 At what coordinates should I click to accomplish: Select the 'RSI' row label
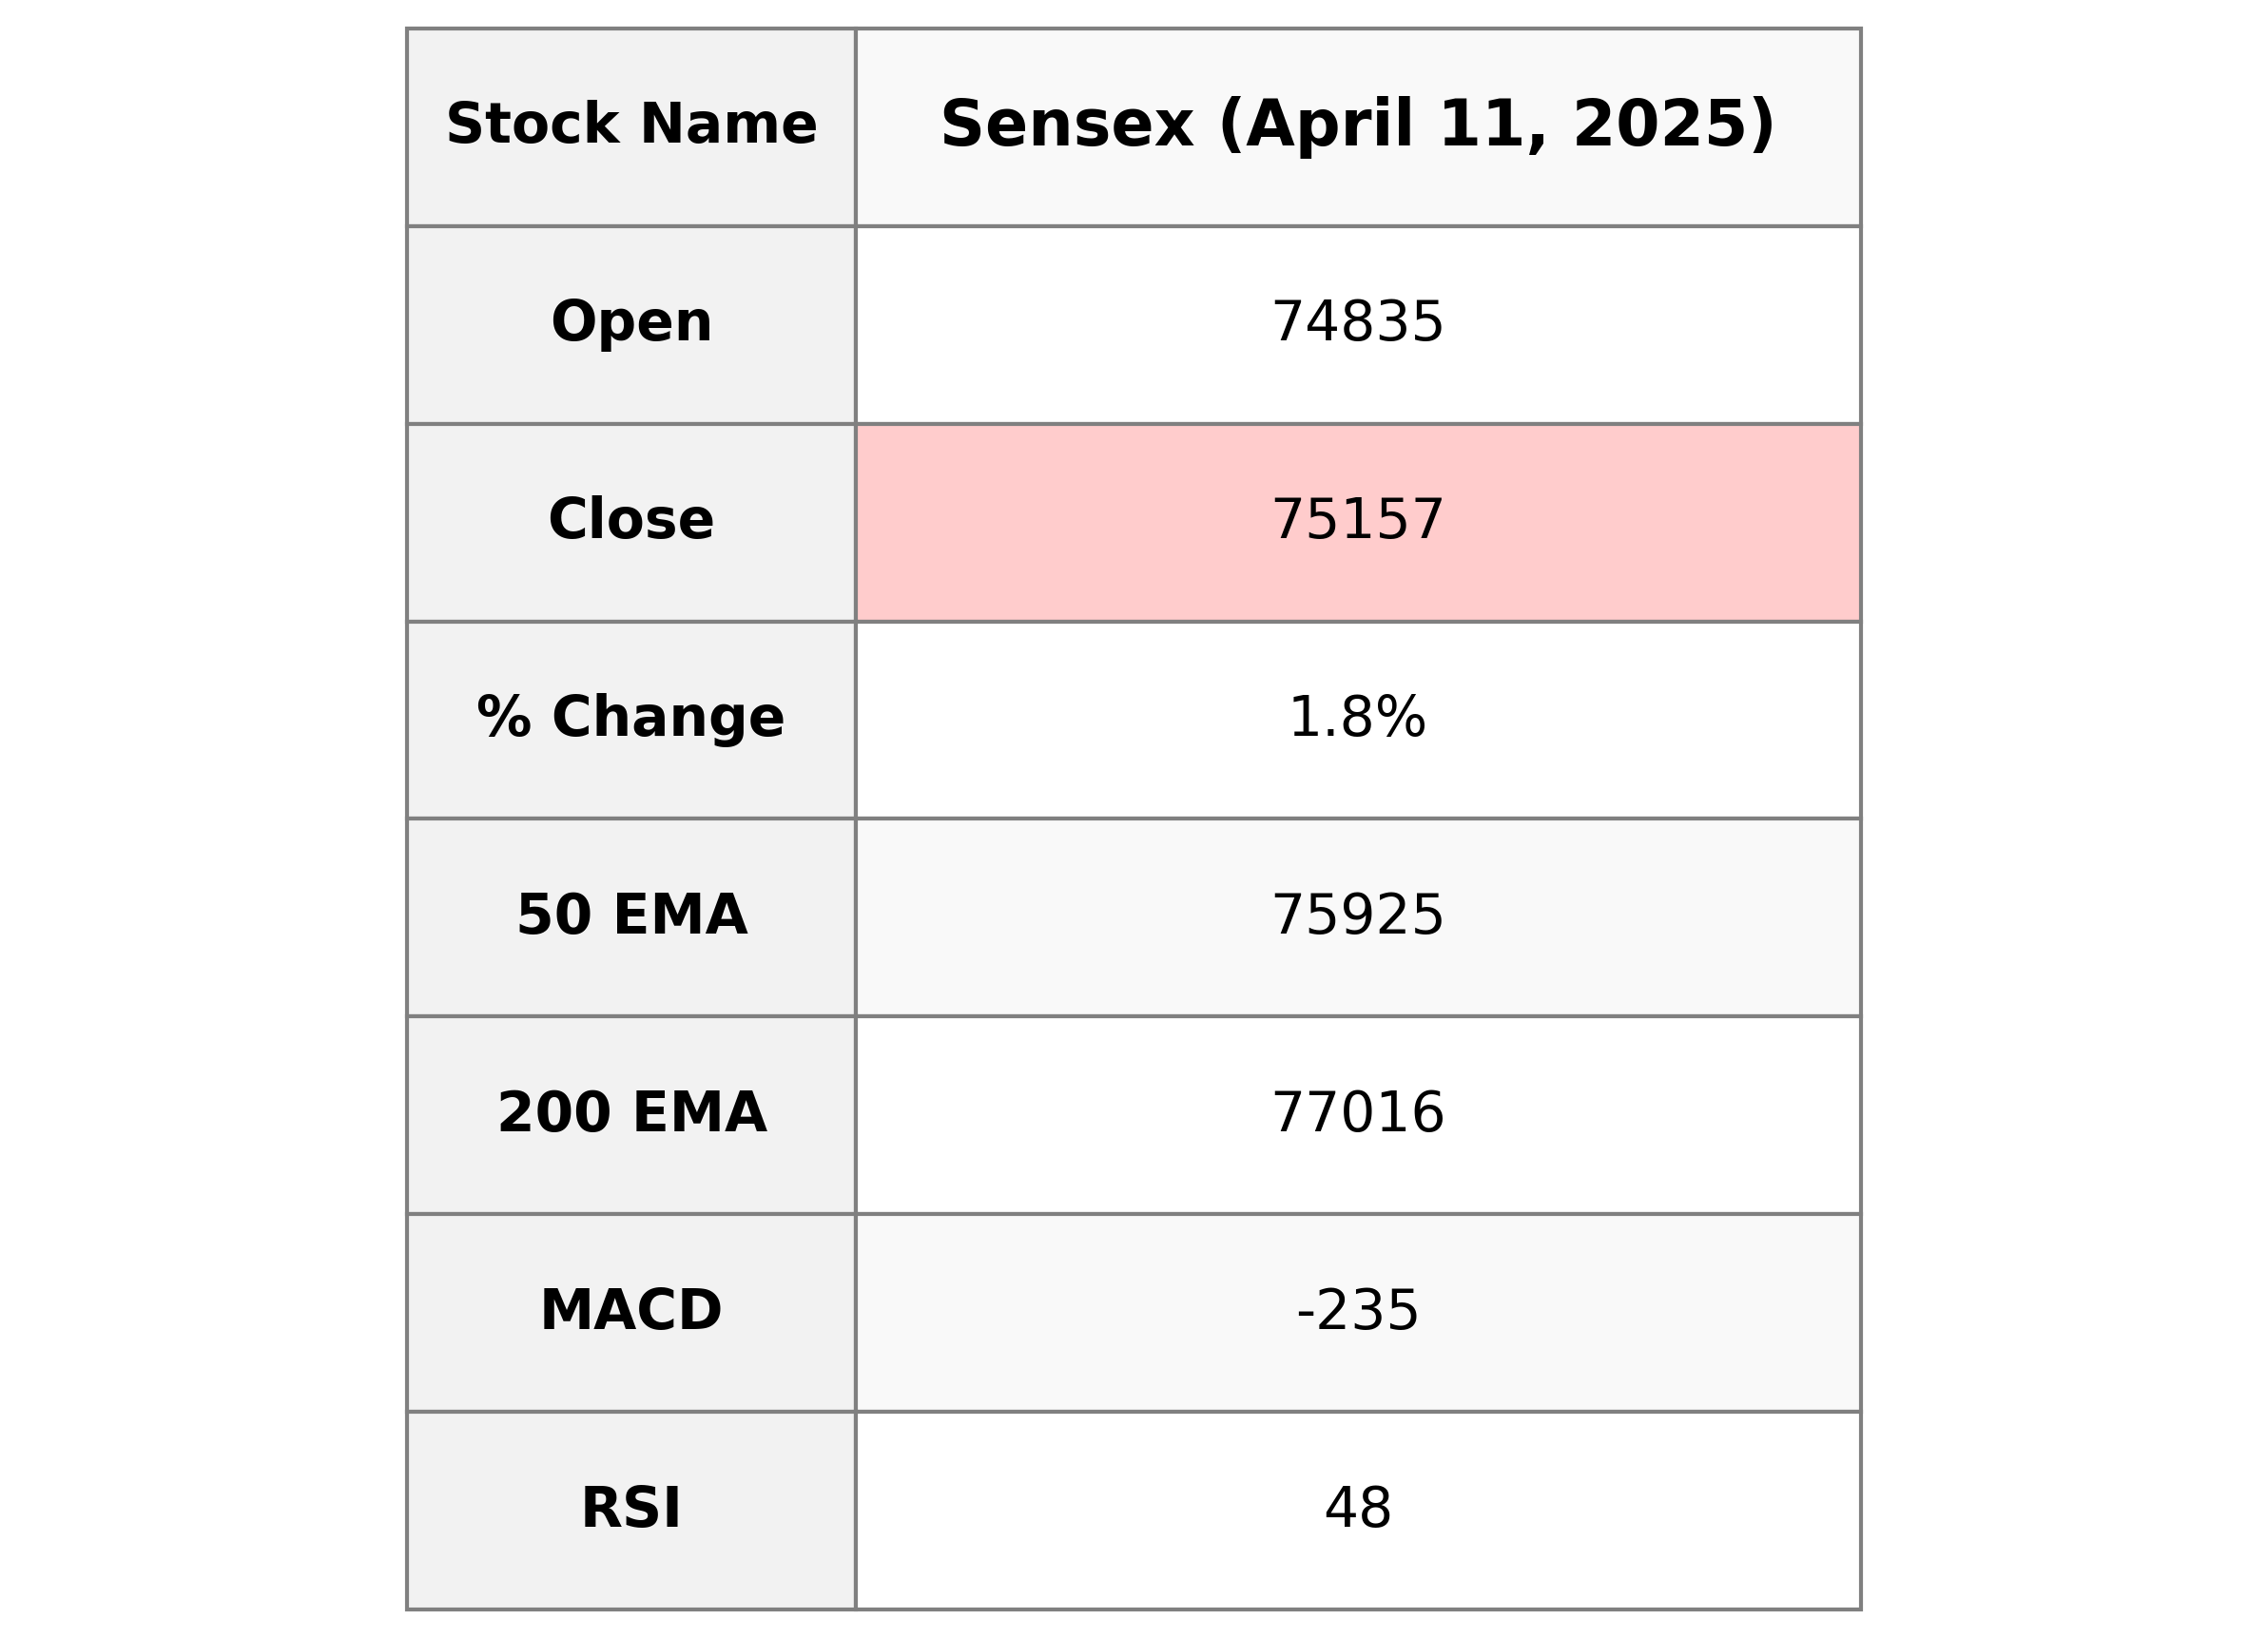[631, 1508]
